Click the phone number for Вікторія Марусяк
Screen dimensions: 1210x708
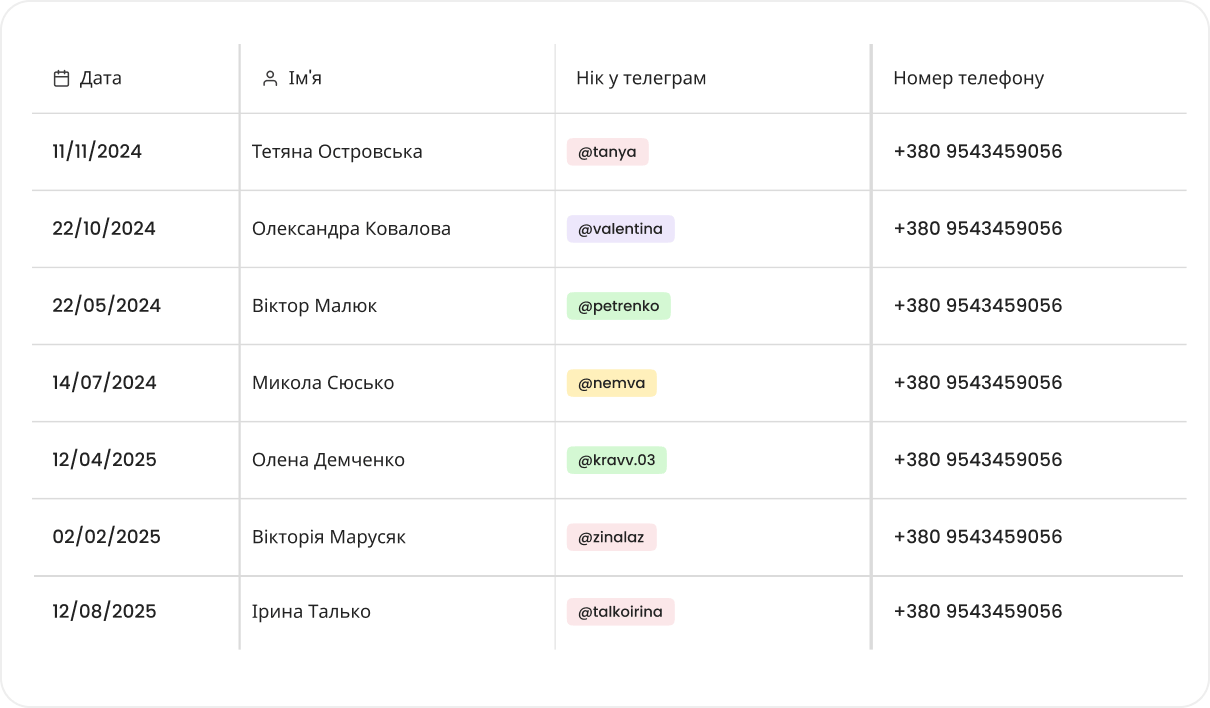click(x=977, y=537)
